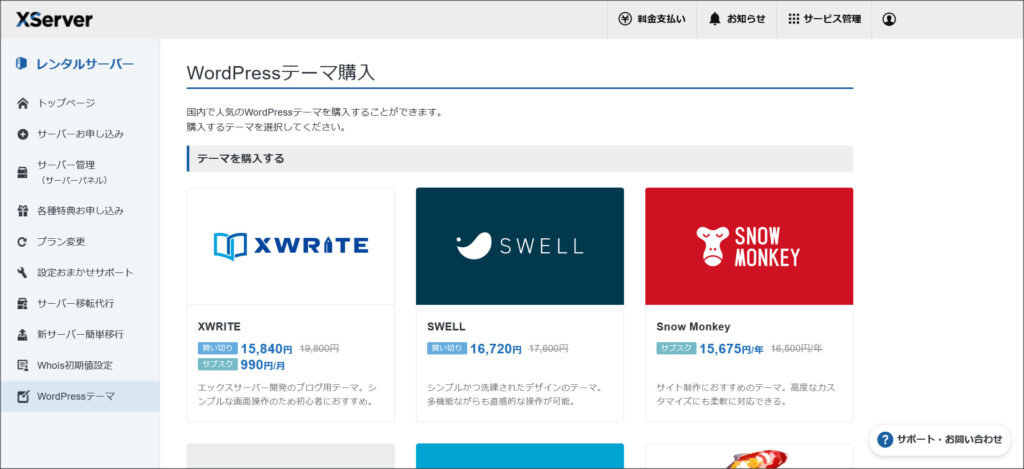
Task: Click the テーマを購入する section header
Action: click(x=520, y=159)
